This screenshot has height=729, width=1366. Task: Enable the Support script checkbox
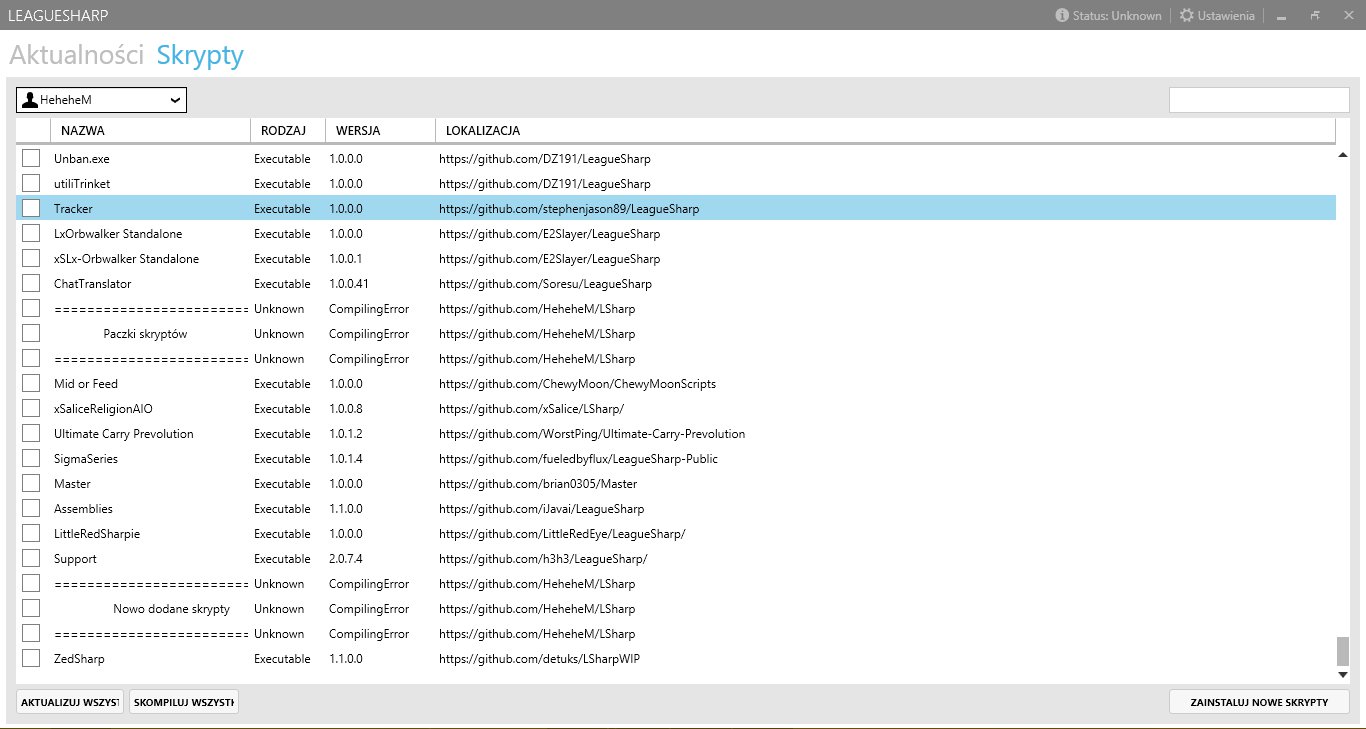pyautogui.click(x=31, y=558)
